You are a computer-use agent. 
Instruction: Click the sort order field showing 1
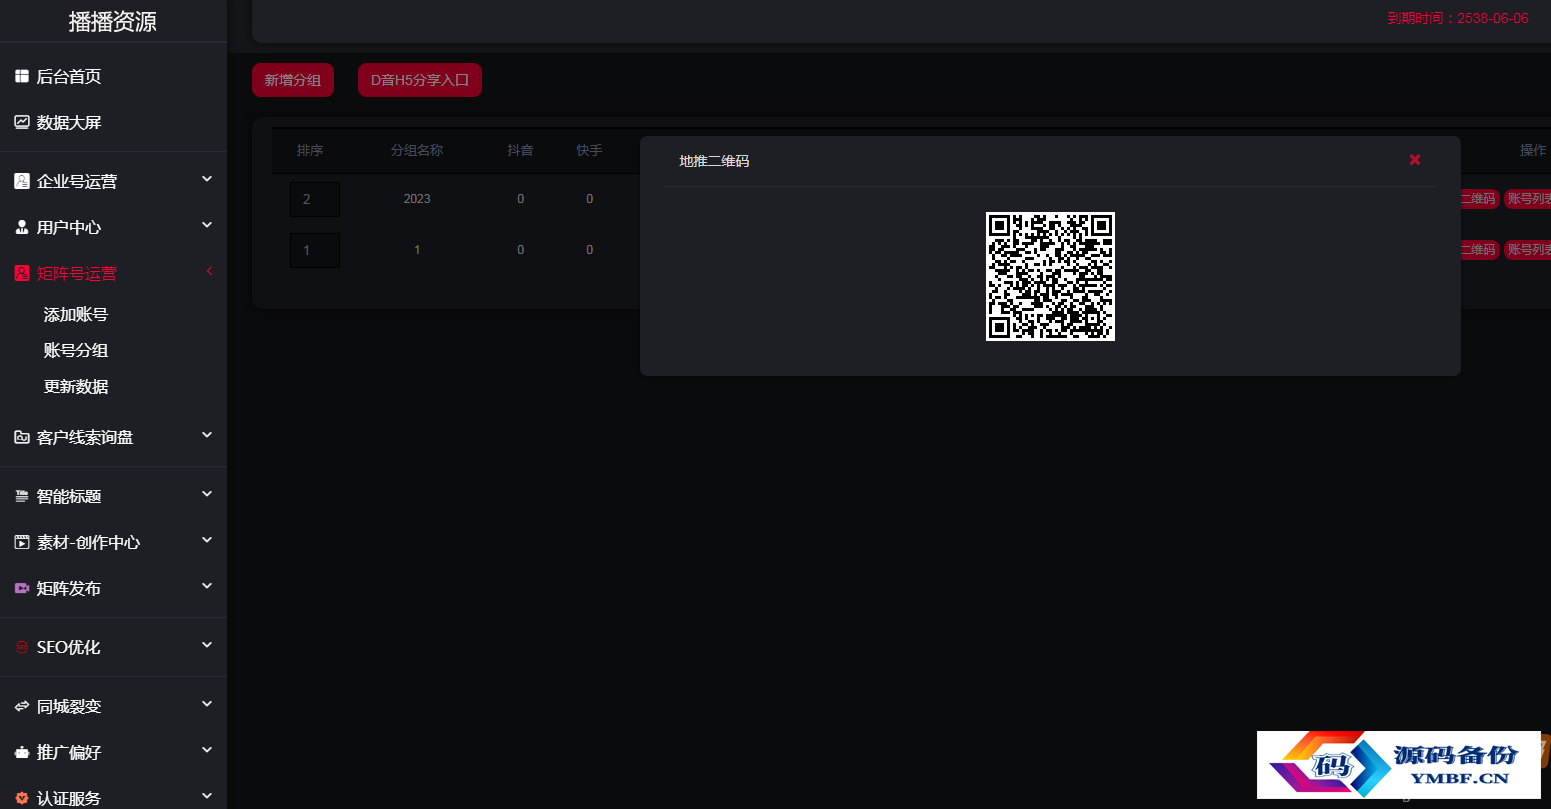tap(315, 250)
